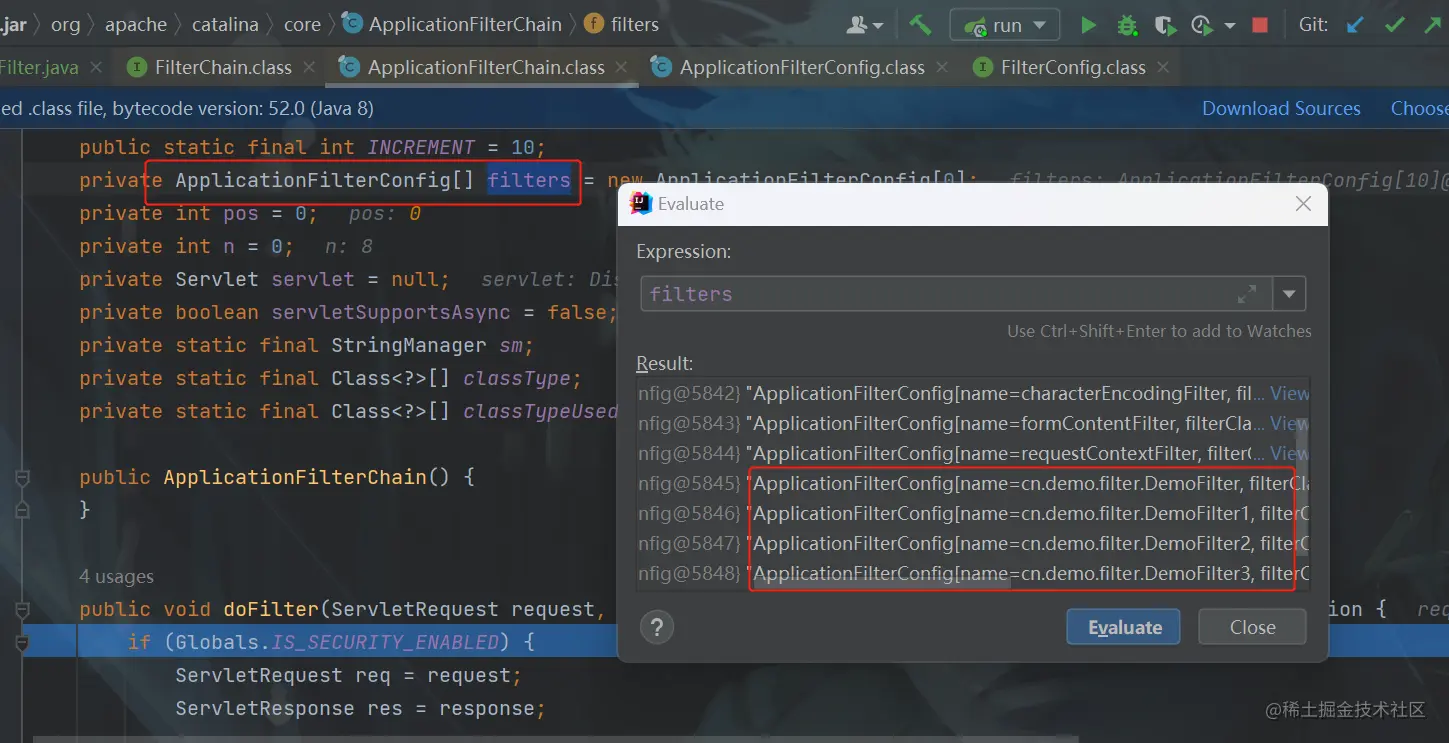The width and height of the screenshot is (1449, 743).
Task: Open the expression history dropdown arrow
Action: [x=1289, y=294]
